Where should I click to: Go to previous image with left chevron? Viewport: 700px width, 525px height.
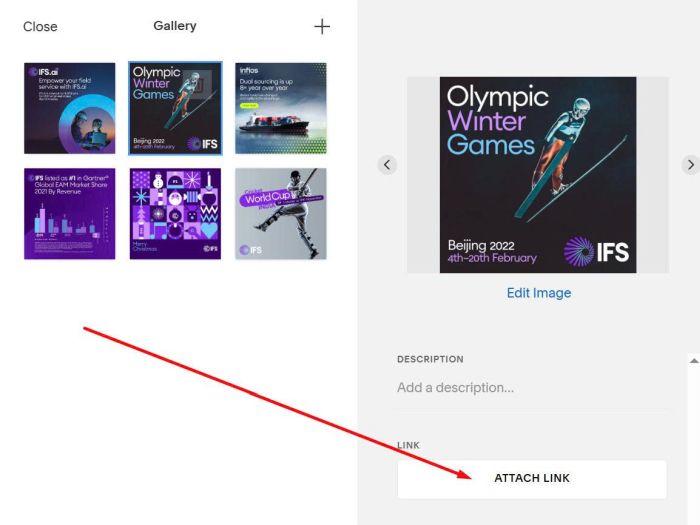tap(387, 165)
